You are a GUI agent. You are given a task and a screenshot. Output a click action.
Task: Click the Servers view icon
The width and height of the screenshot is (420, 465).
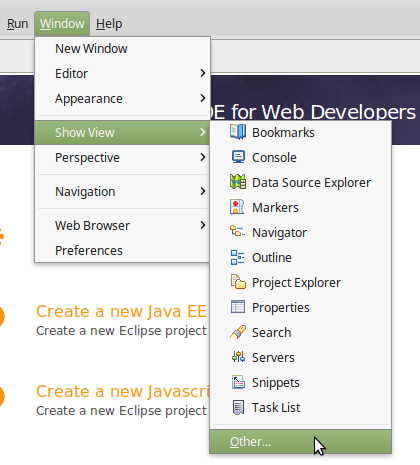click(x=238, y=357)
